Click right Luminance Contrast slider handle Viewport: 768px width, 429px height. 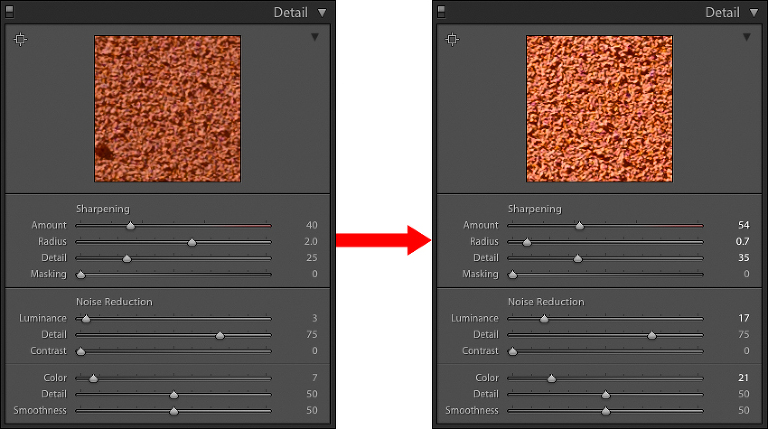513,352
